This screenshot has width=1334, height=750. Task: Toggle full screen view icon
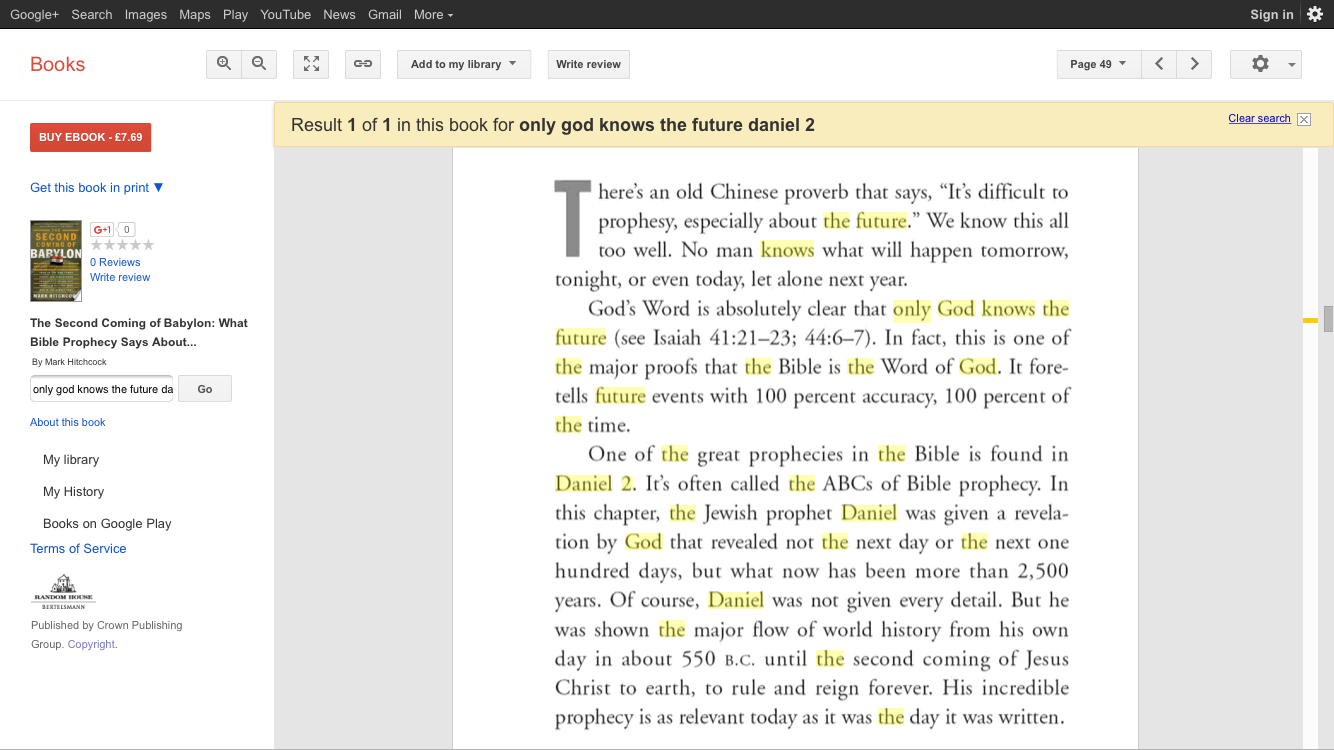point(311,64)
